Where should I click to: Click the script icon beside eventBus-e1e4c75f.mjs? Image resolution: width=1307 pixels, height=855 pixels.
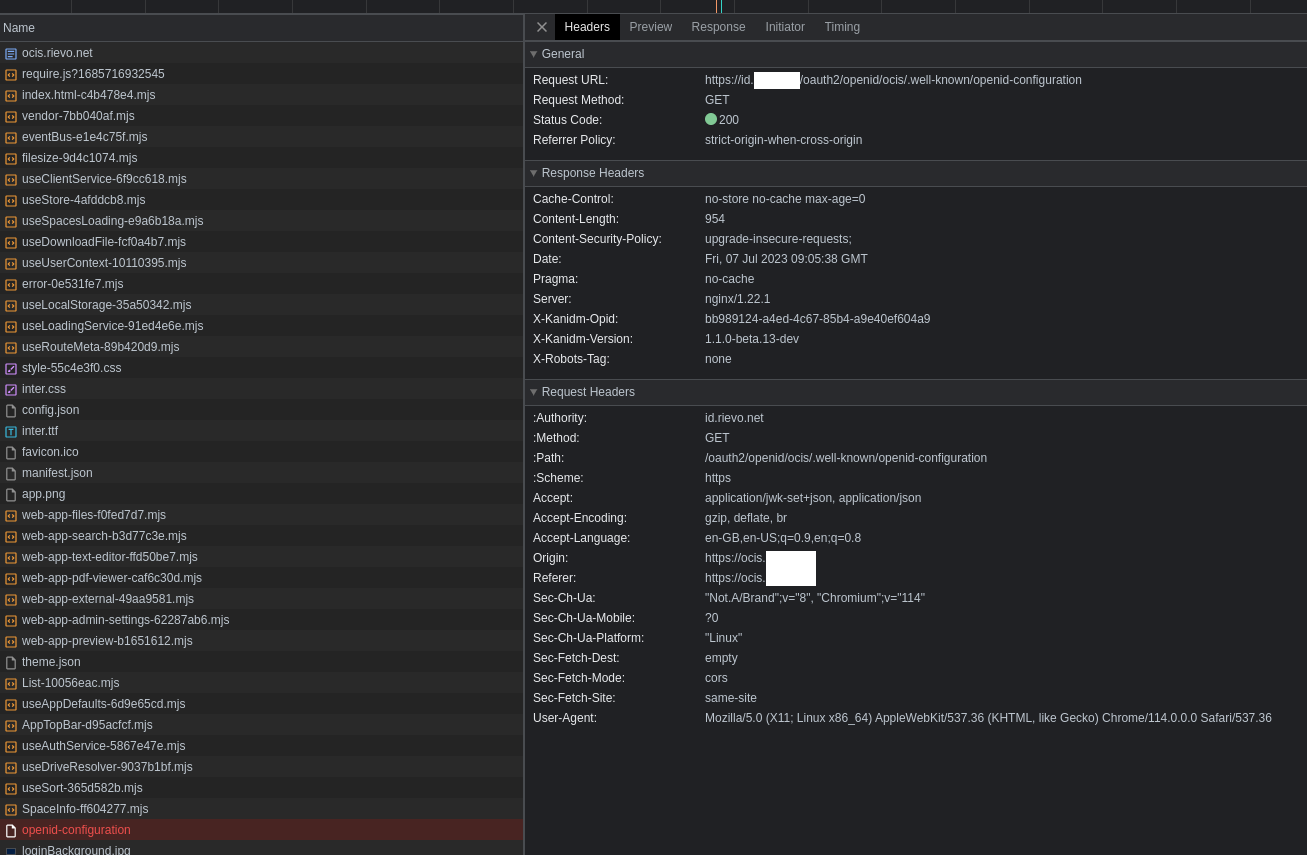(x=11, y=137)
